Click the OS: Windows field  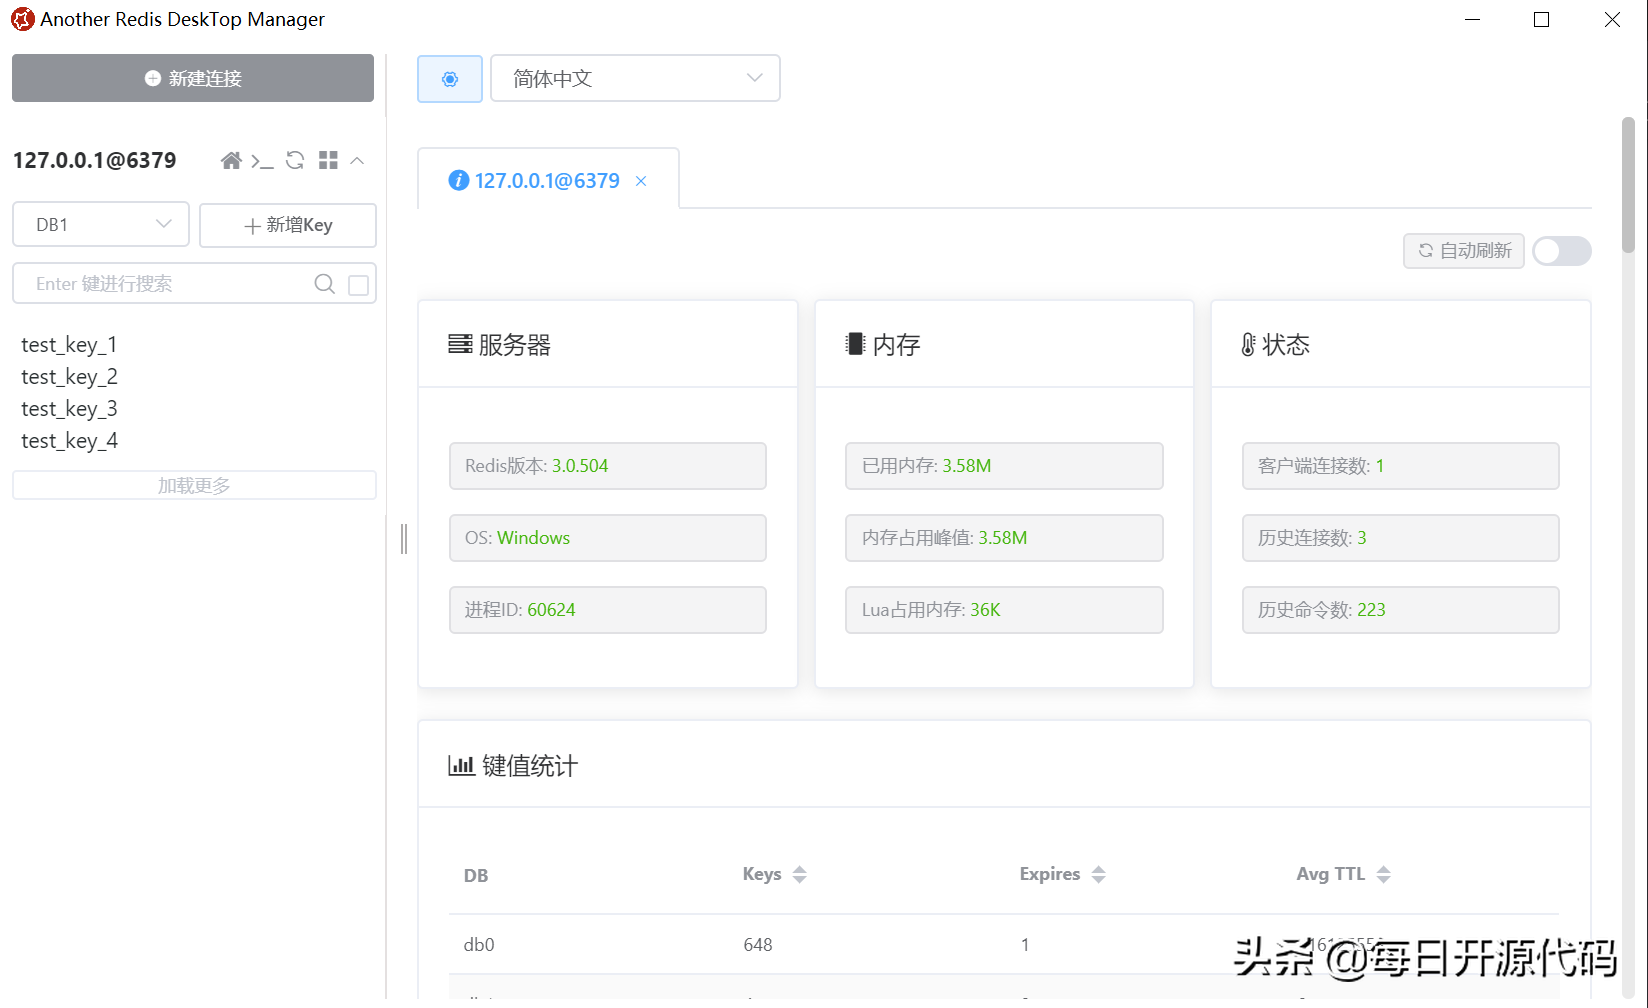[608, 538]
